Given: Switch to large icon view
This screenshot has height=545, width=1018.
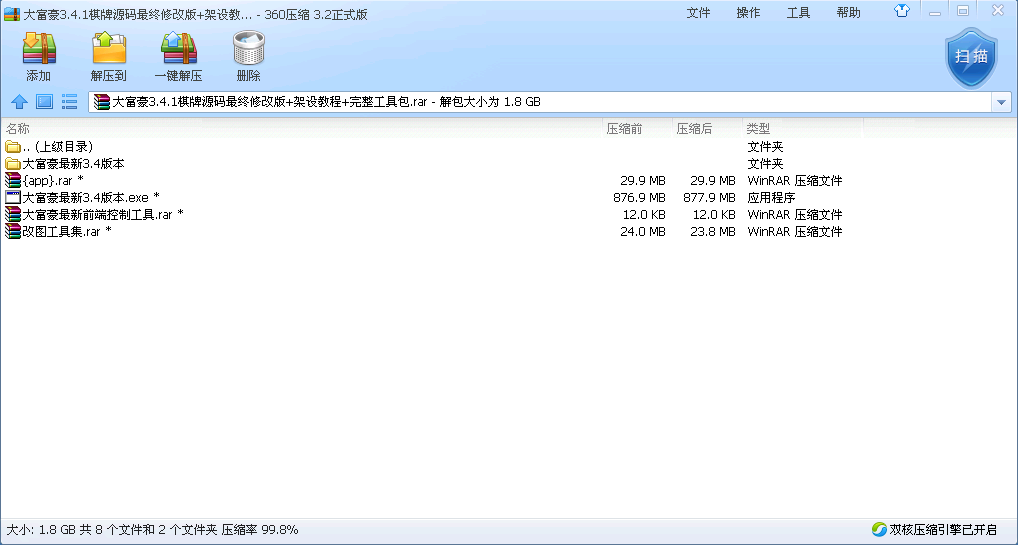Looking at the screenshot, I should click(x=44, y=101).
